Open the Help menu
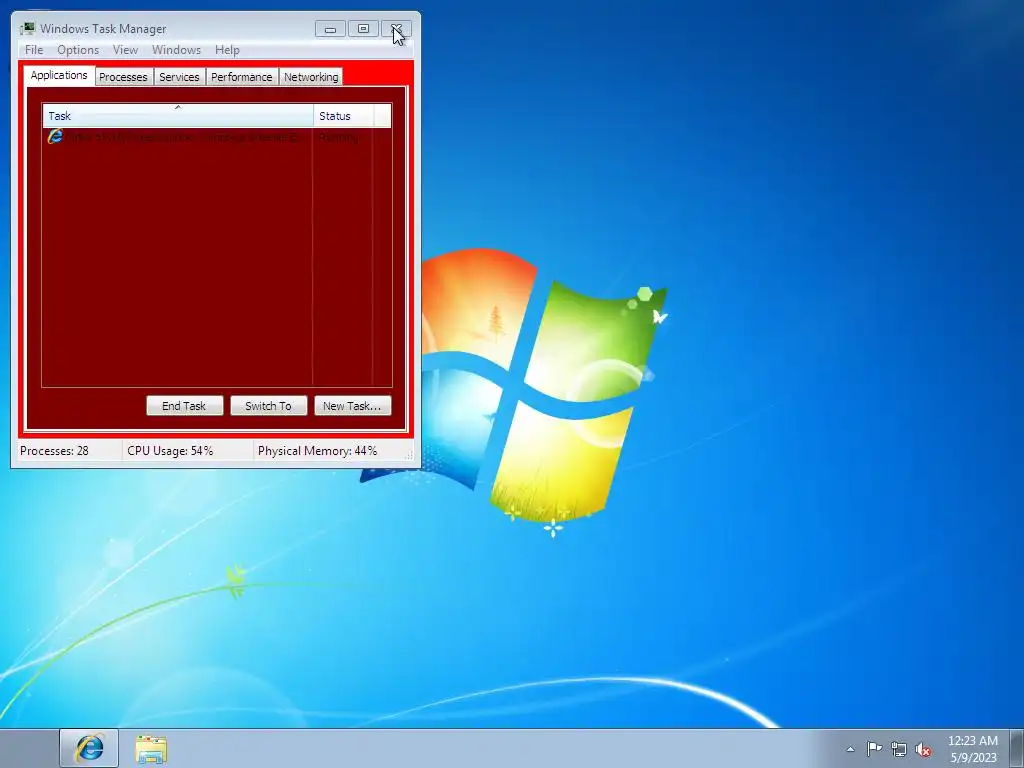Screen dimensions: 1024x768 (x=227, y=50)
